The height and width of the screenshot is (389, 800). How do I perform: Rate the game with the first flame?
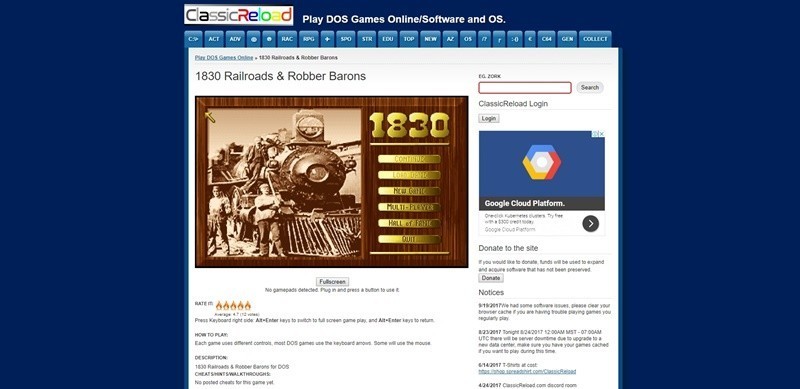219,305
